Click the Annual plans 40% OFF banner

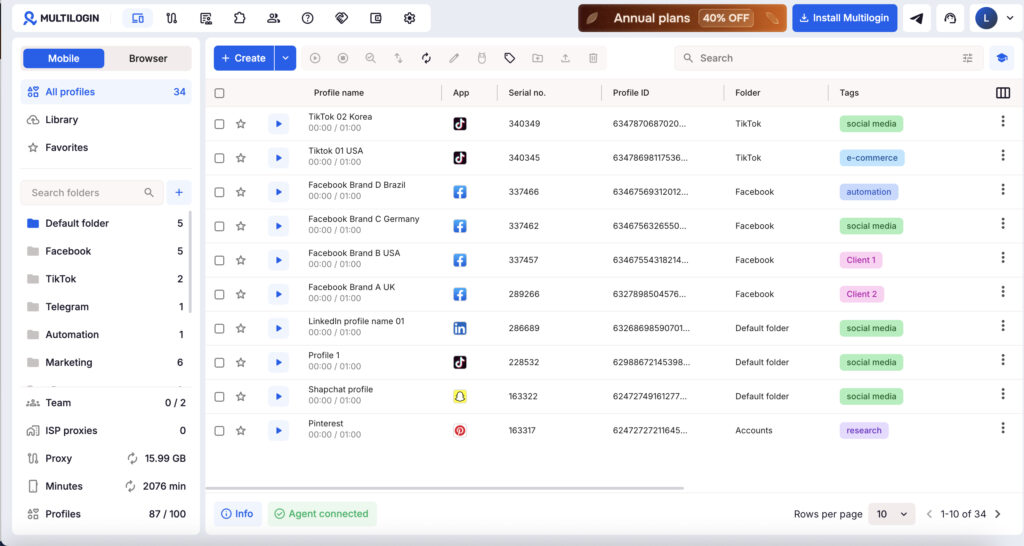tap(682, 18)
